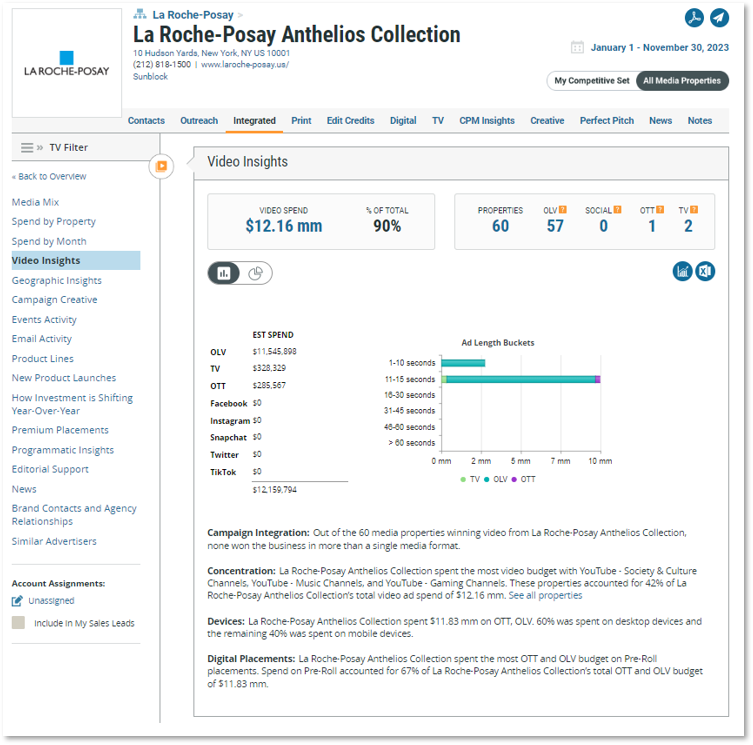The height and width of the screenshot is (745, 753).
Task: Open Programmatic Insights in sidebar
Action: point(63,450)
